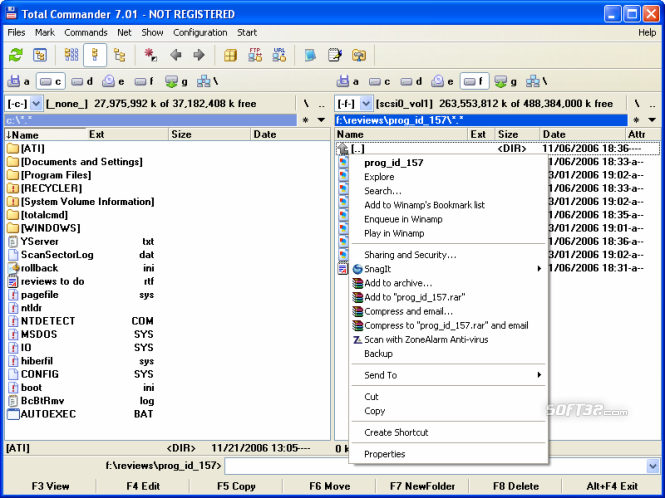
Task: Open the Configuration menu
Action: [x=200, y=32]
